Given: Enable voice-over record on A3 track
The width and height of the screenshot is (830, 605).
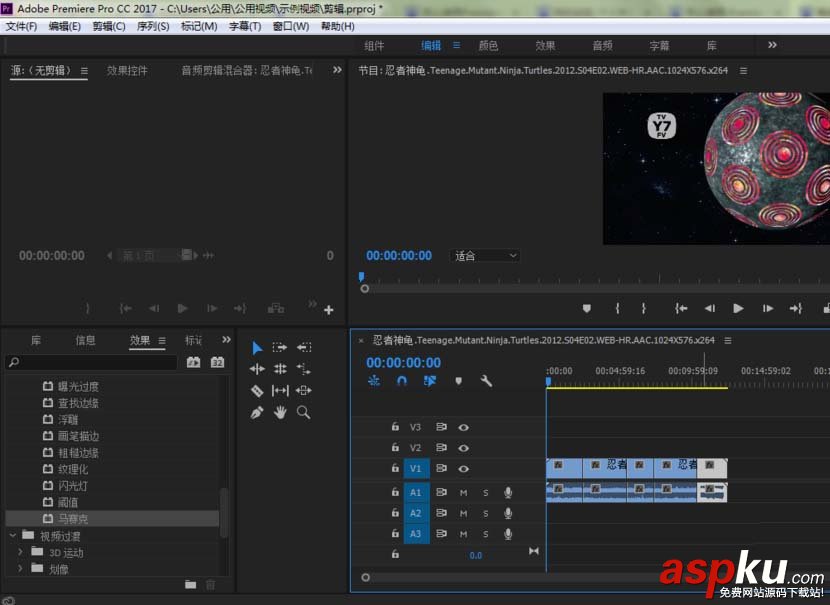Looking at the screenshot, I should (x=508, y=534).
